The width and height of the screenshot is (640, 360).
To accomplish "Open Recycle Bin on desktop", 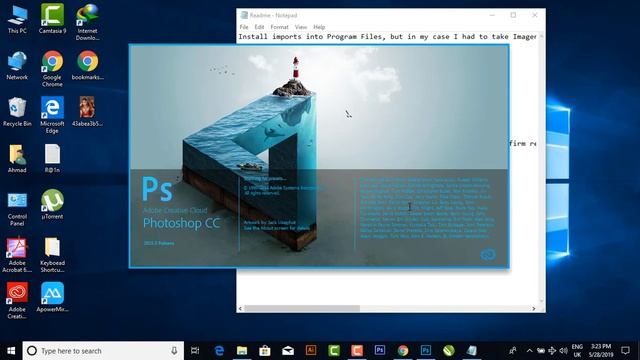I will click(x=17, y=111).
